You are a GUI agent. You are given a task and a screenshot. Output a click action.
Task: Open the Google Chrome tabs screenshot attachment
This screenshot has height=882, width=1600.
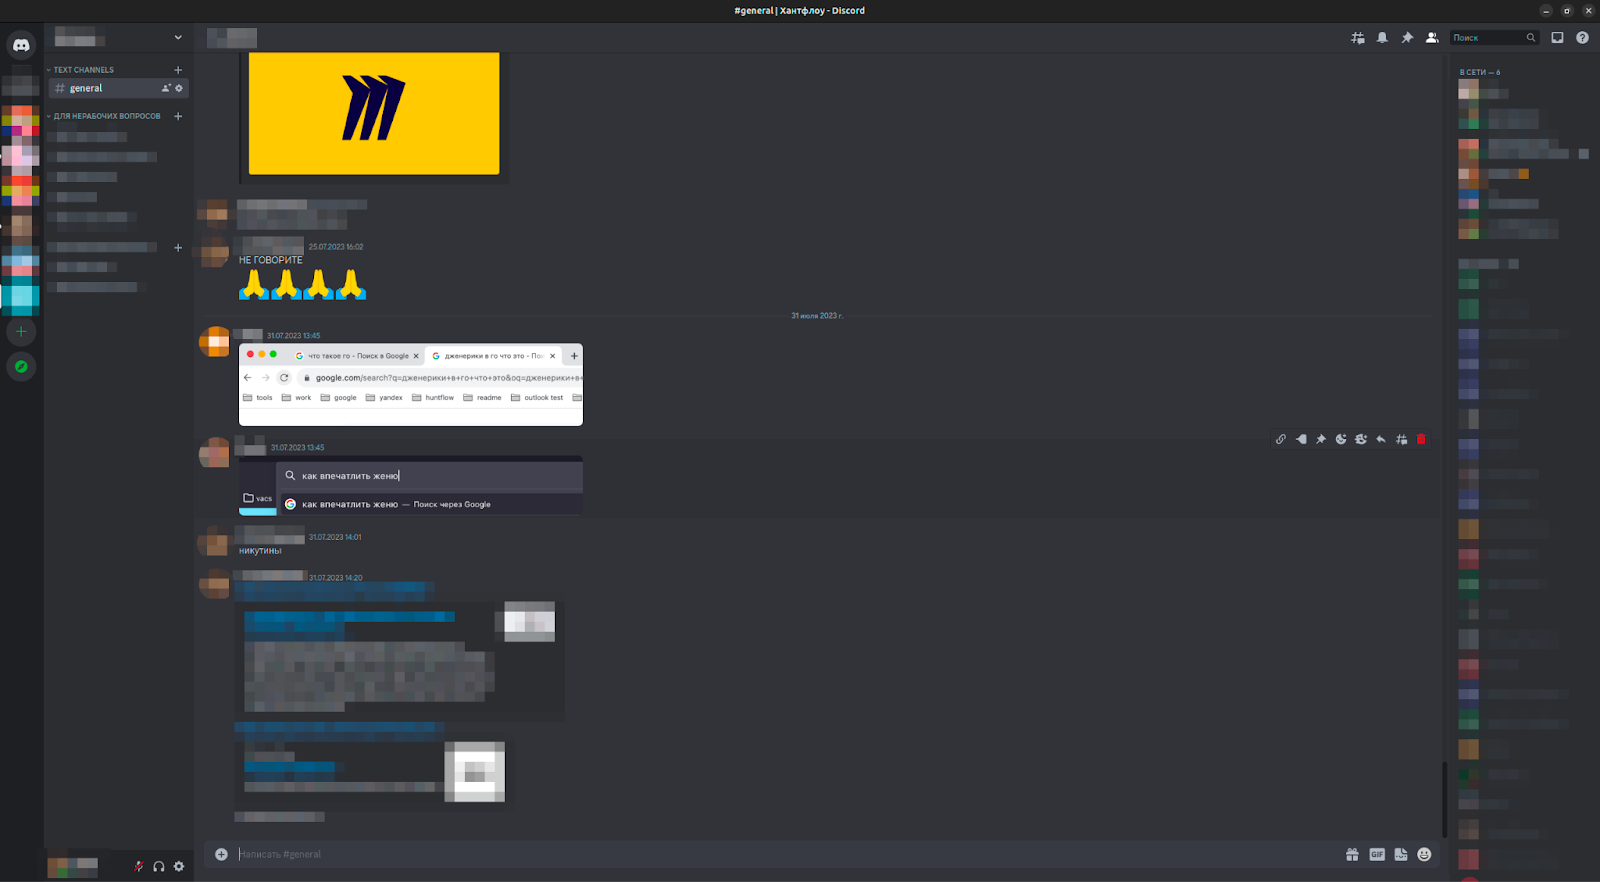(x=411, y=385)
